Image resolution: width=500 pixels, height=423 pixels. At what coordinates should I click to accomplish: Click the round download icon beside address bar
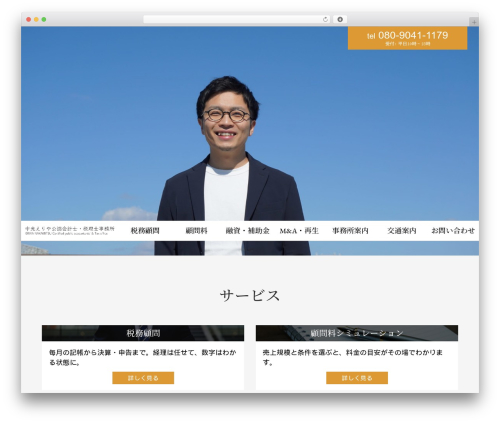(340, 20)
